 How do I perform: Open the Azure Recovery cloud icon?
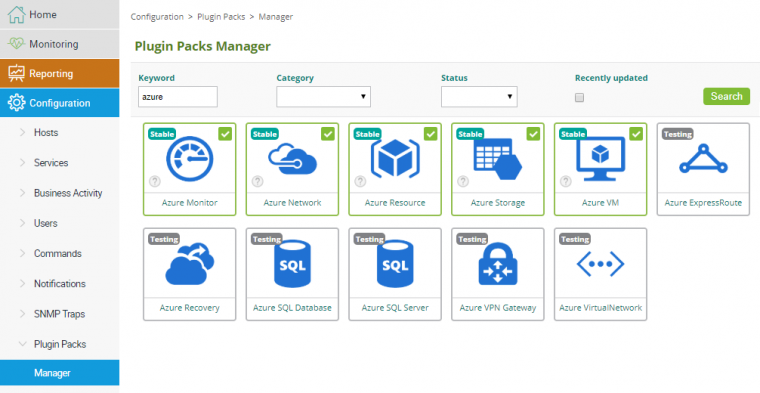pyautogui.click(x=190, y=264)
